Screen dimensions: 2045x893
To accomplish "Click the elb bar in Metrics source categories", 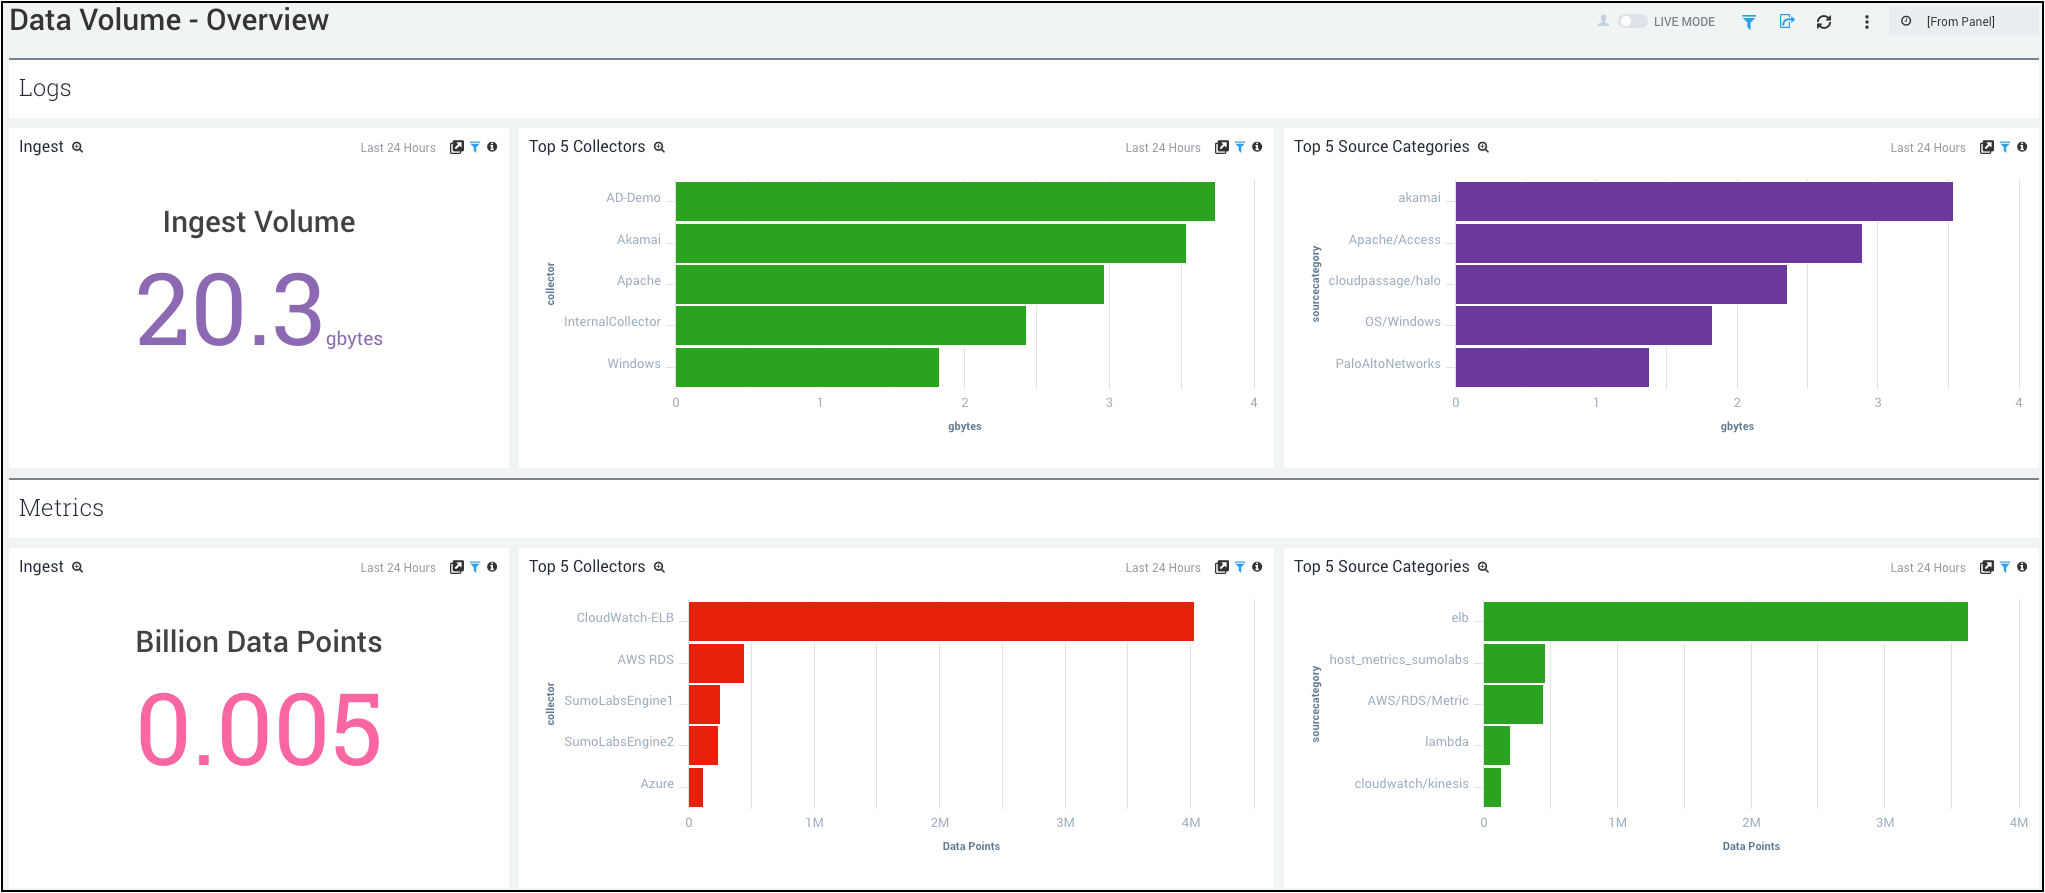I will [1725, 621].
